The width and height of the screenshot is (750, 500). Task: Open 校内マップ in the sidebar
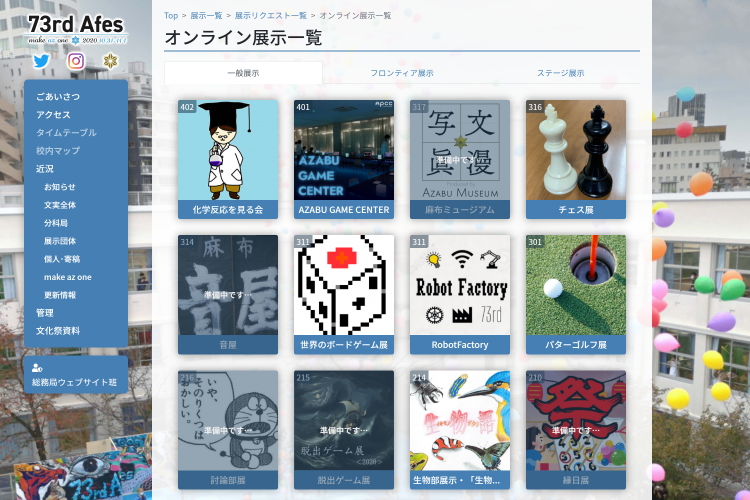tap(58, 151)
